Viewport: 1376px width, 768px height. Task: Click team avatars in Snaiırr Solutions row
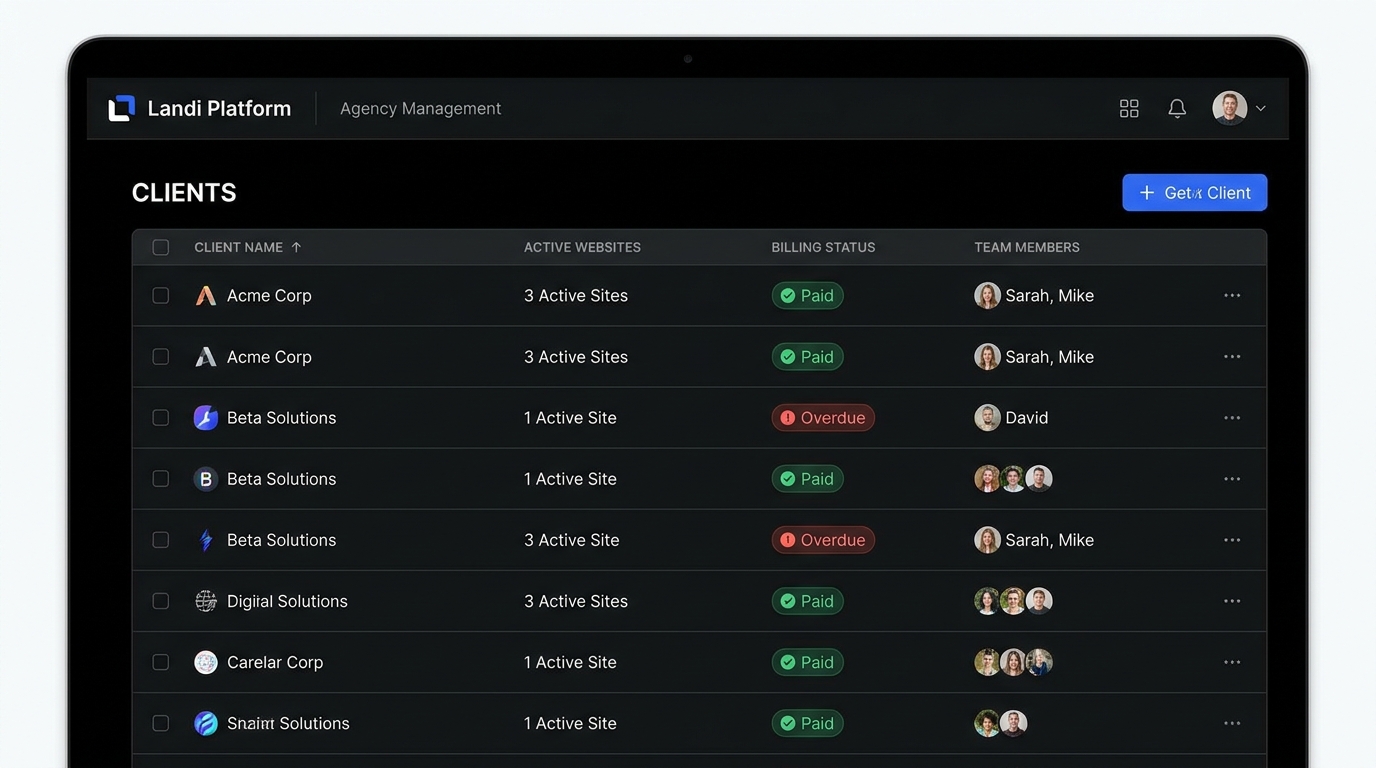1001,723
